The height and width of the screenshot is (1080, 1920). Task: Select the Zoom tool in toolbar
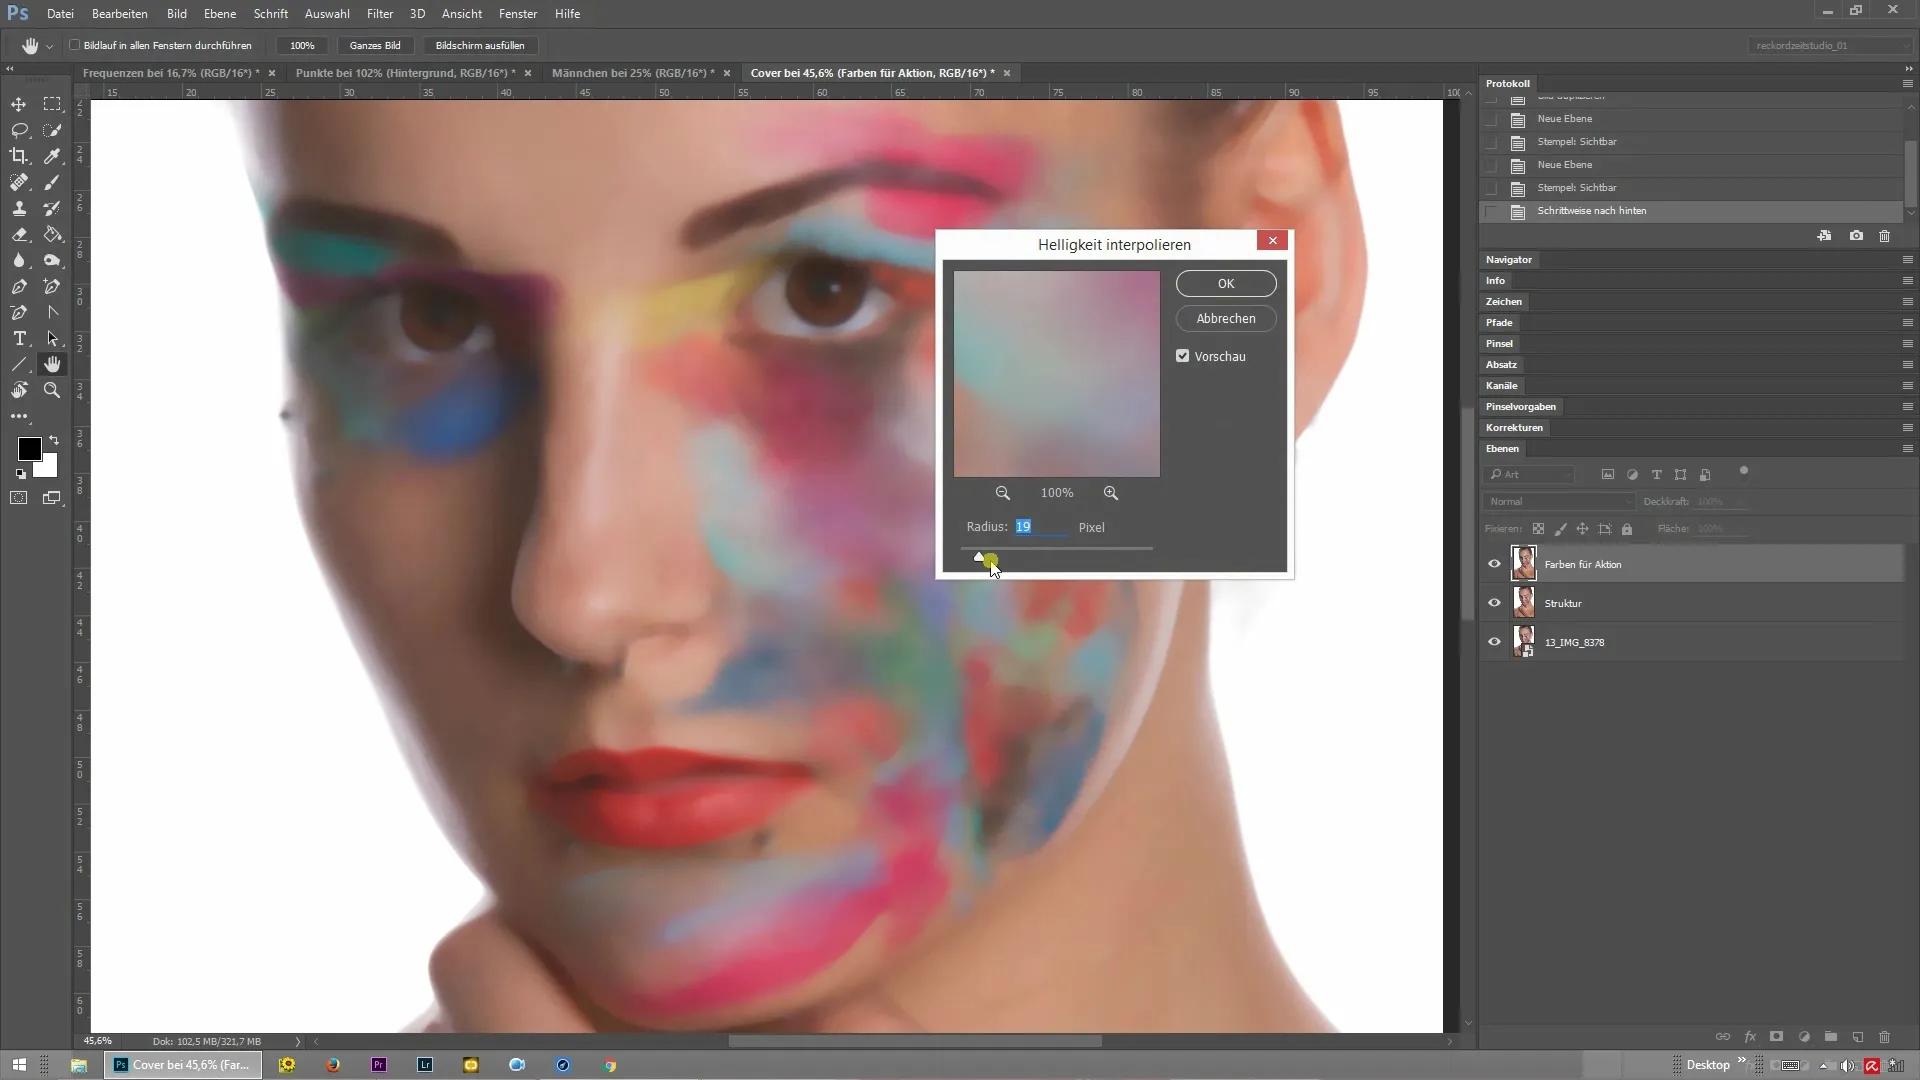coord(52,390)
